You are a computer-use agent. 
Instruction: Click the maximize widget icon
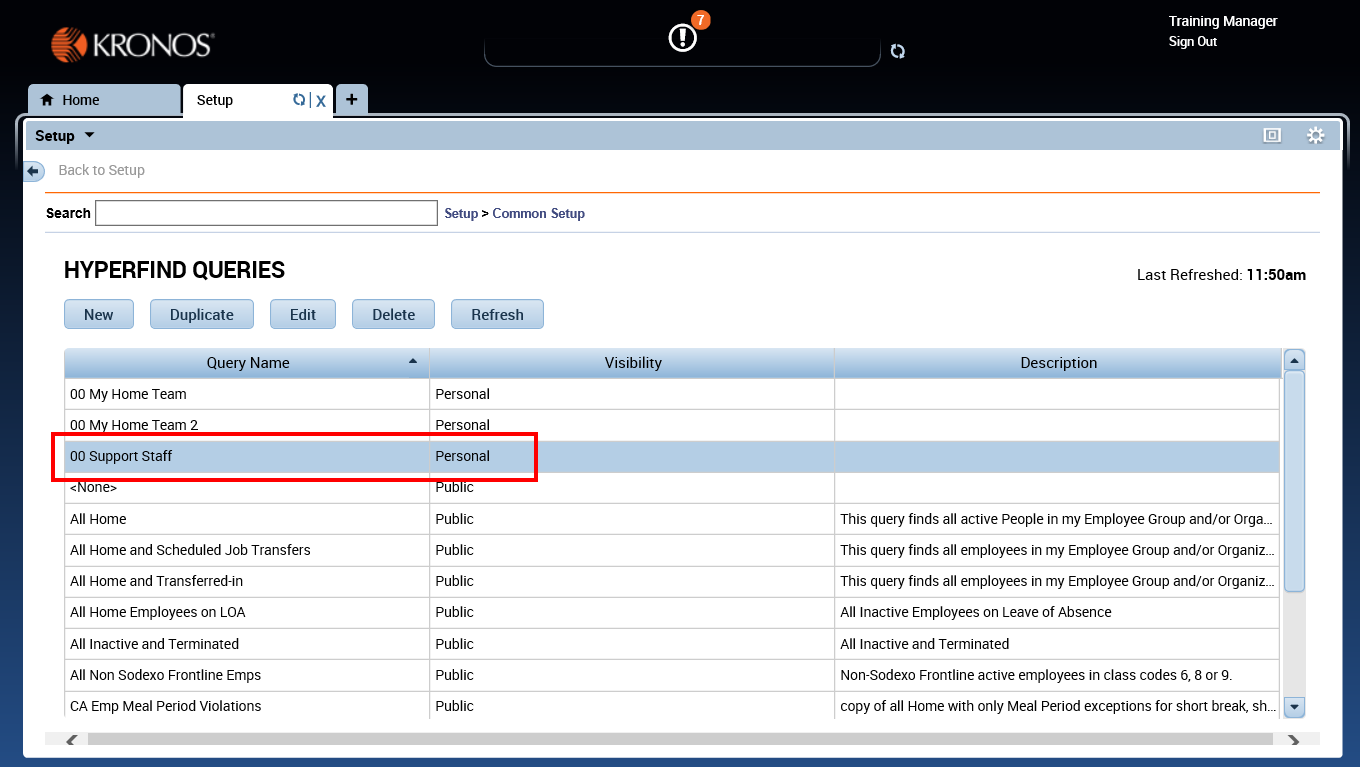1272,136
